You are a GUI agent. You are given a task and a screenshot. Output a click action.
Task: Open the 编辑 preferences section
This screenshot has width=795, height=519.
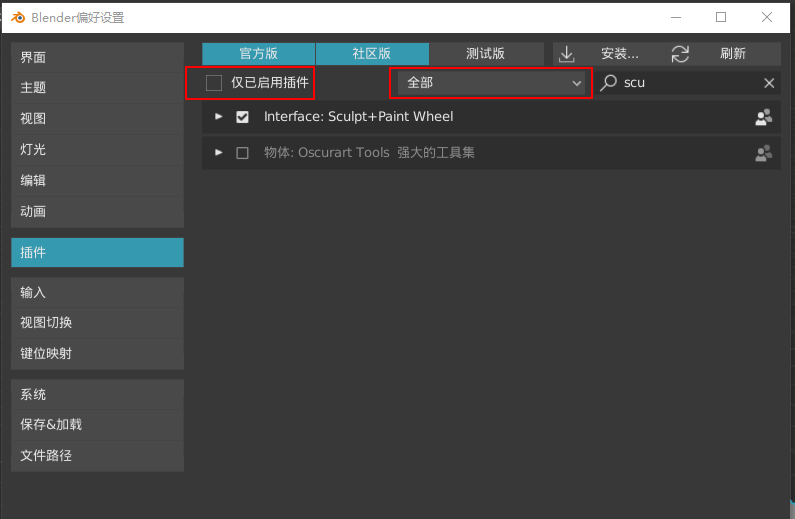point(97,180)
